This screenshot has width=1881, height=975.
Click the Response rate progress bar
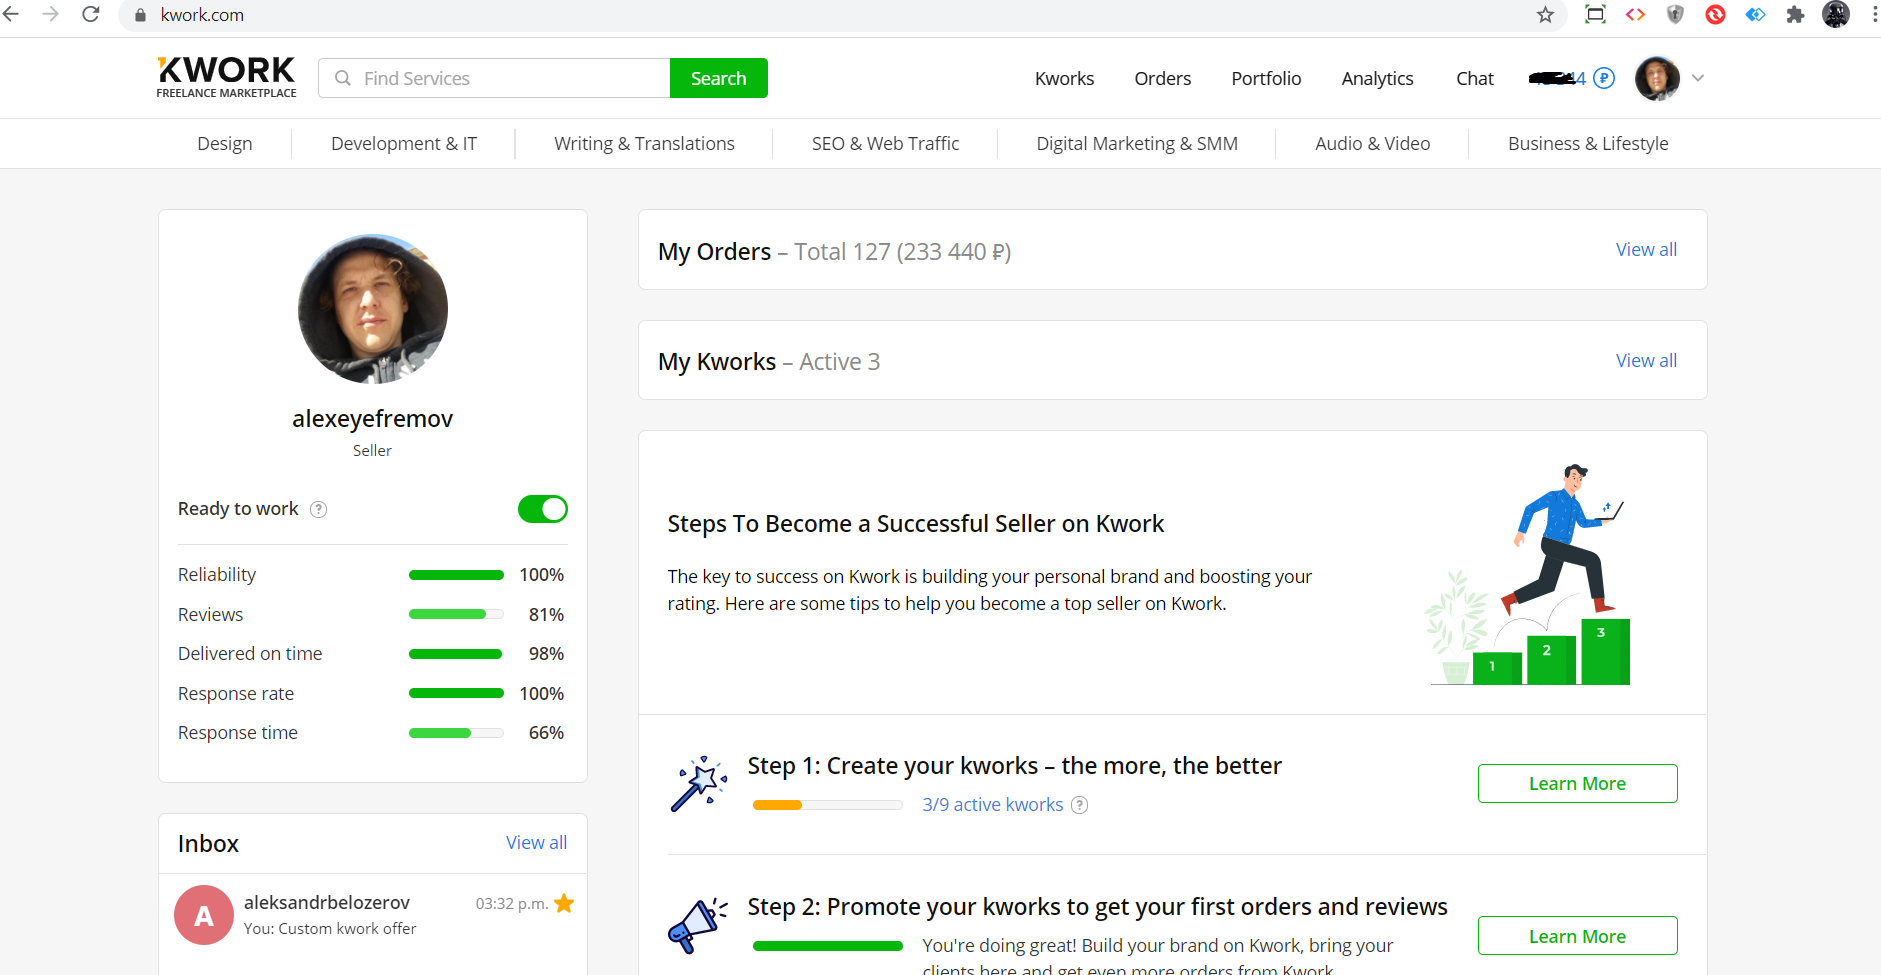[456, 693]
